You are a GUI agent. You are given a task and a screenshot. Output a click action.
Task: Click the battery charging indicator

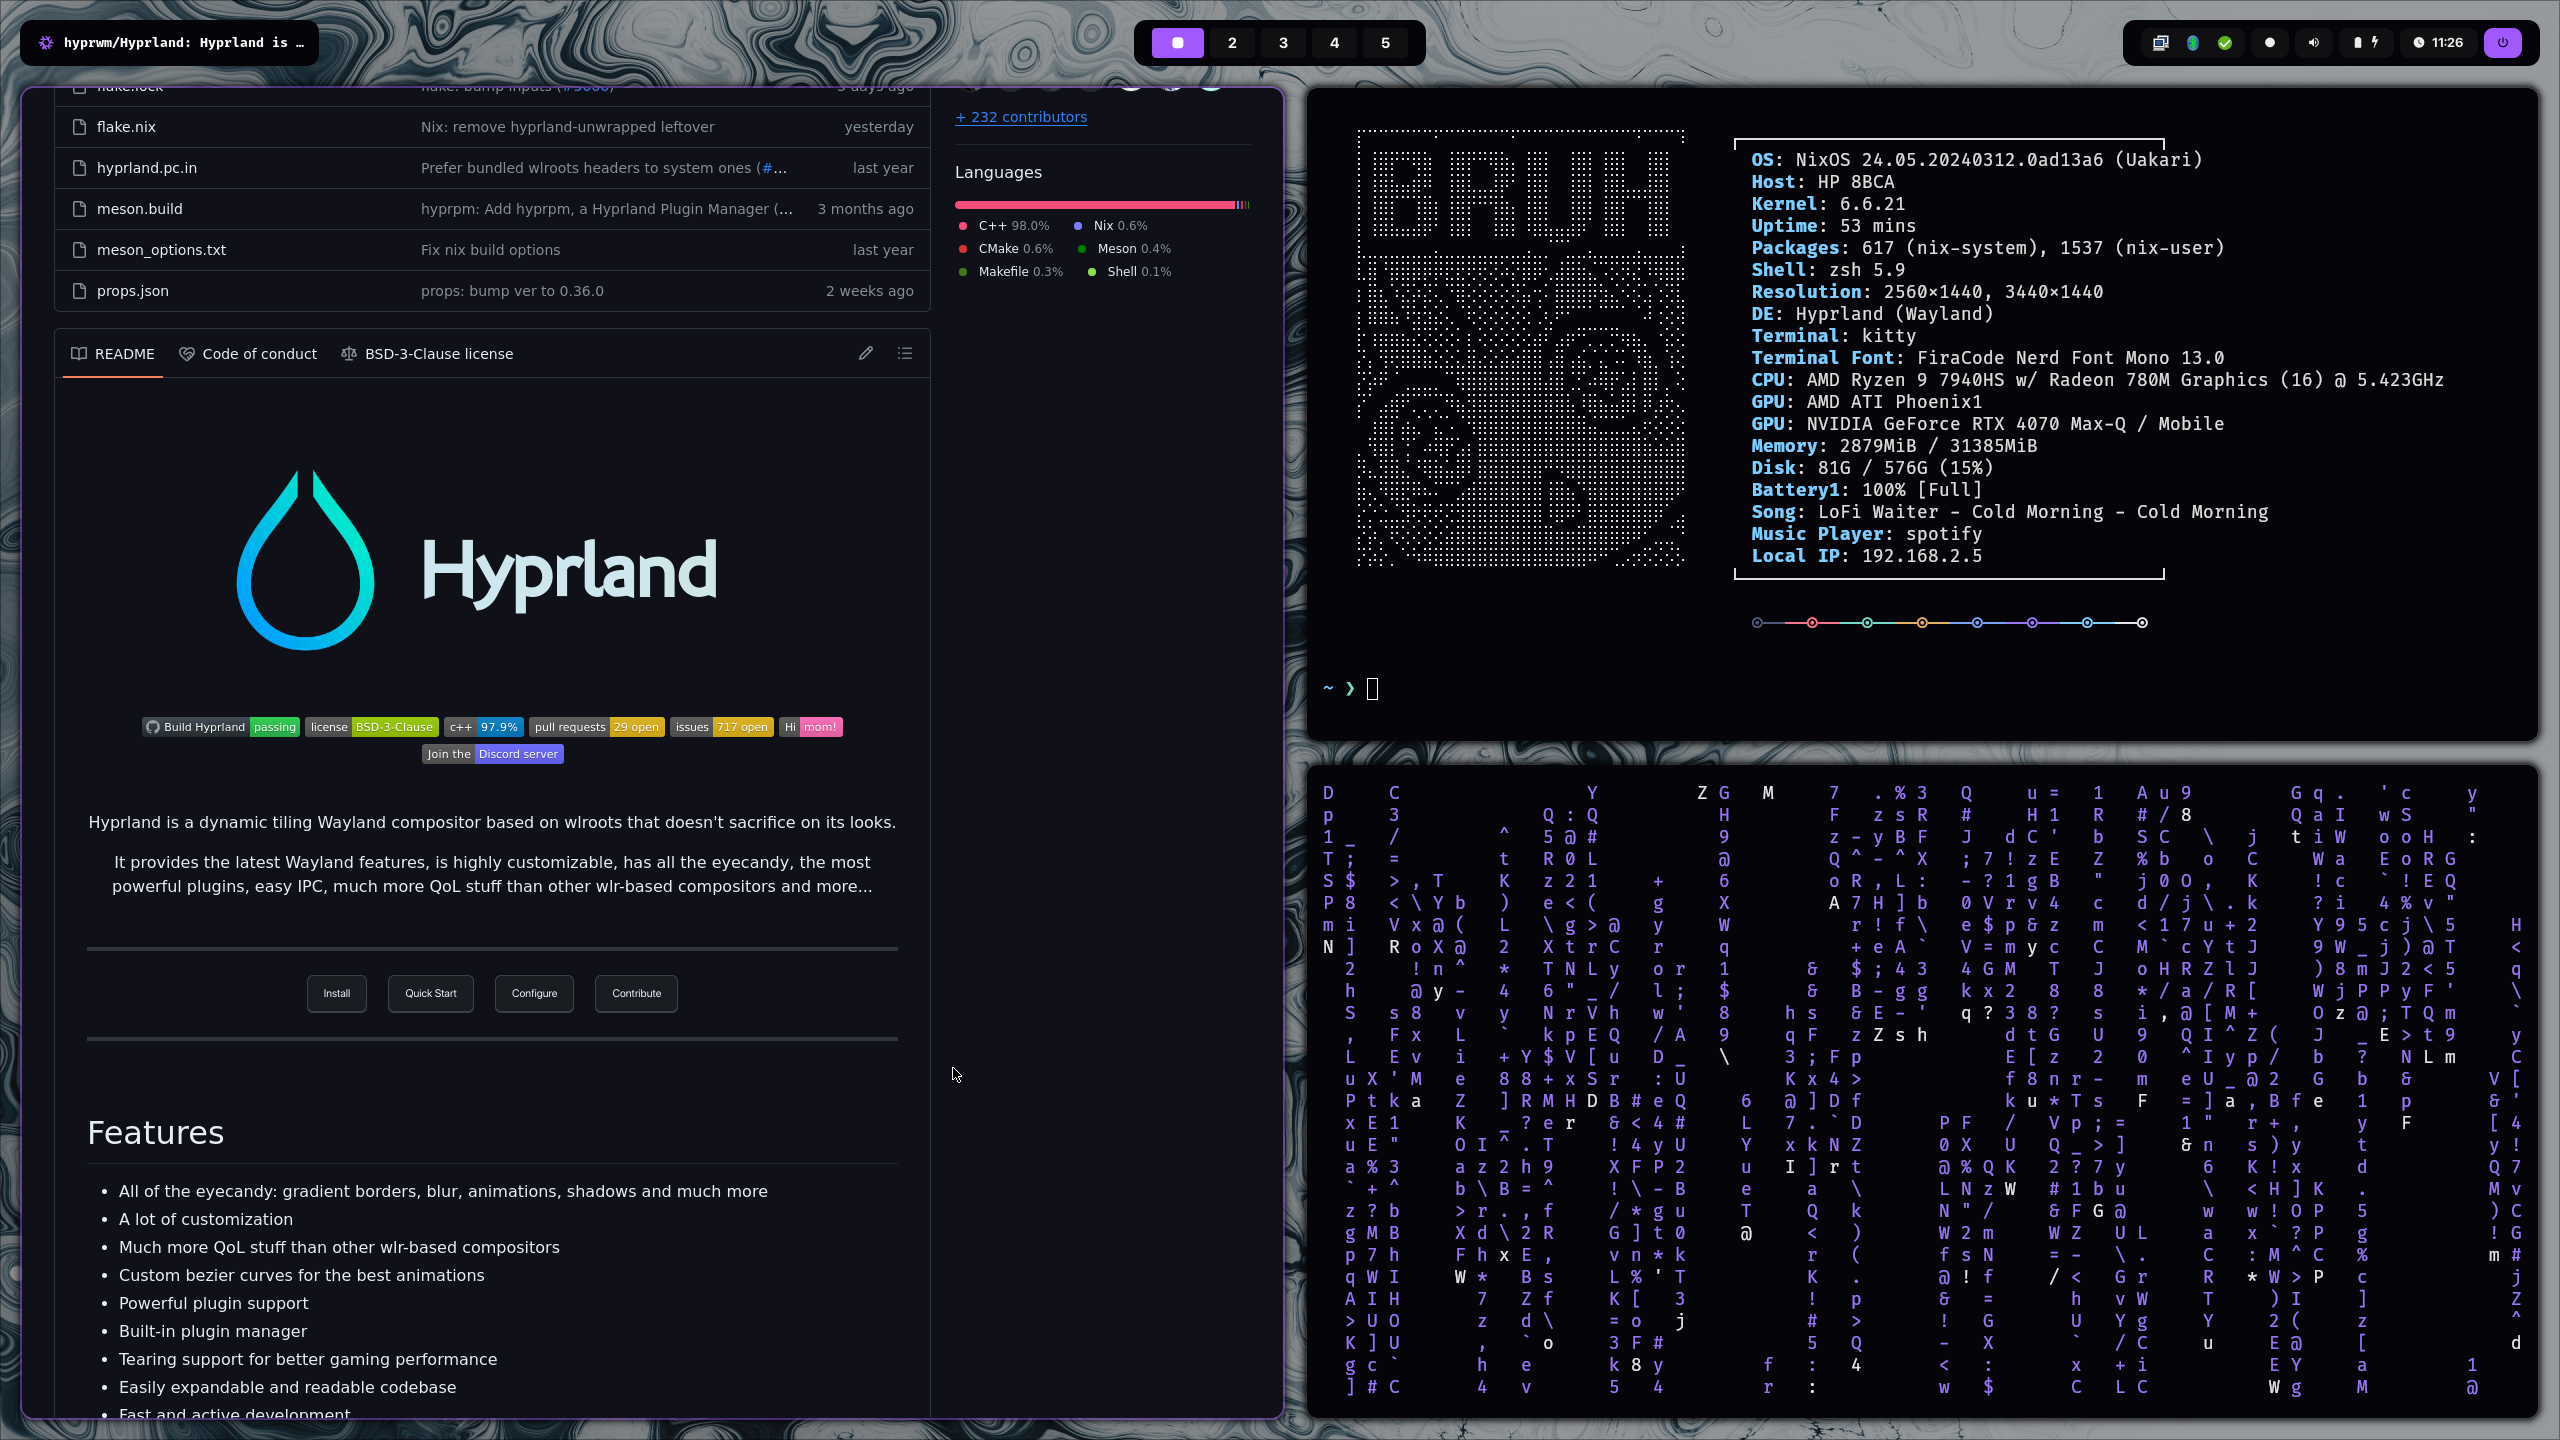2365,43
